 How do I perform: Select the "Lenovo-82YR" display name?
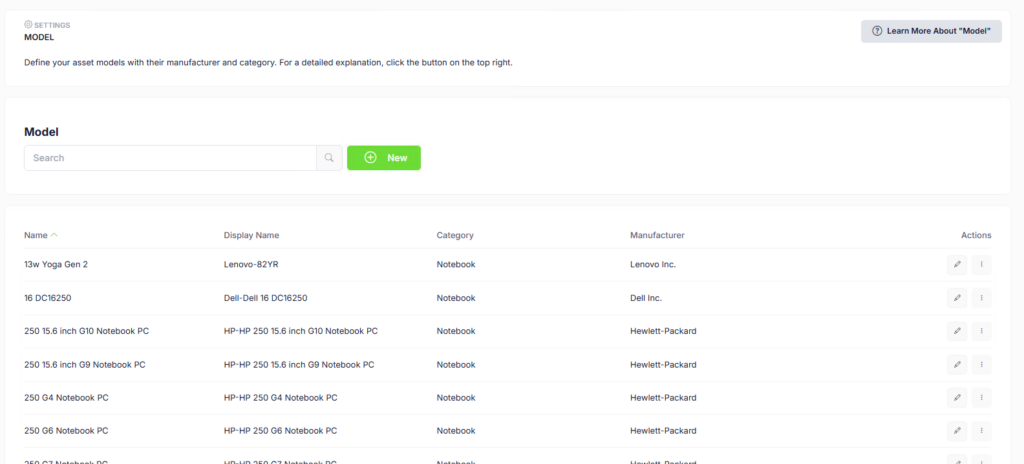coord(251,265)
